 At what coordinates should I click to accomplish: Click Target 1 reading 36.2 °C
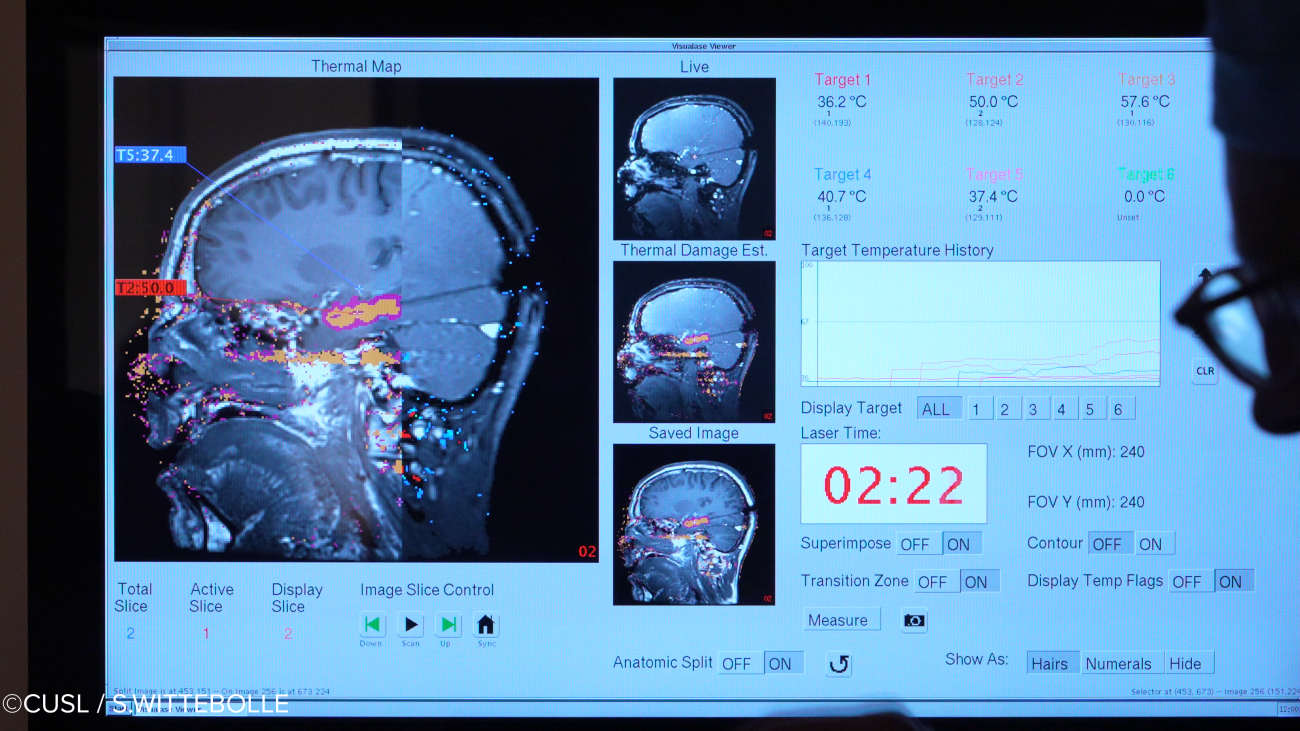pos(842,101)
